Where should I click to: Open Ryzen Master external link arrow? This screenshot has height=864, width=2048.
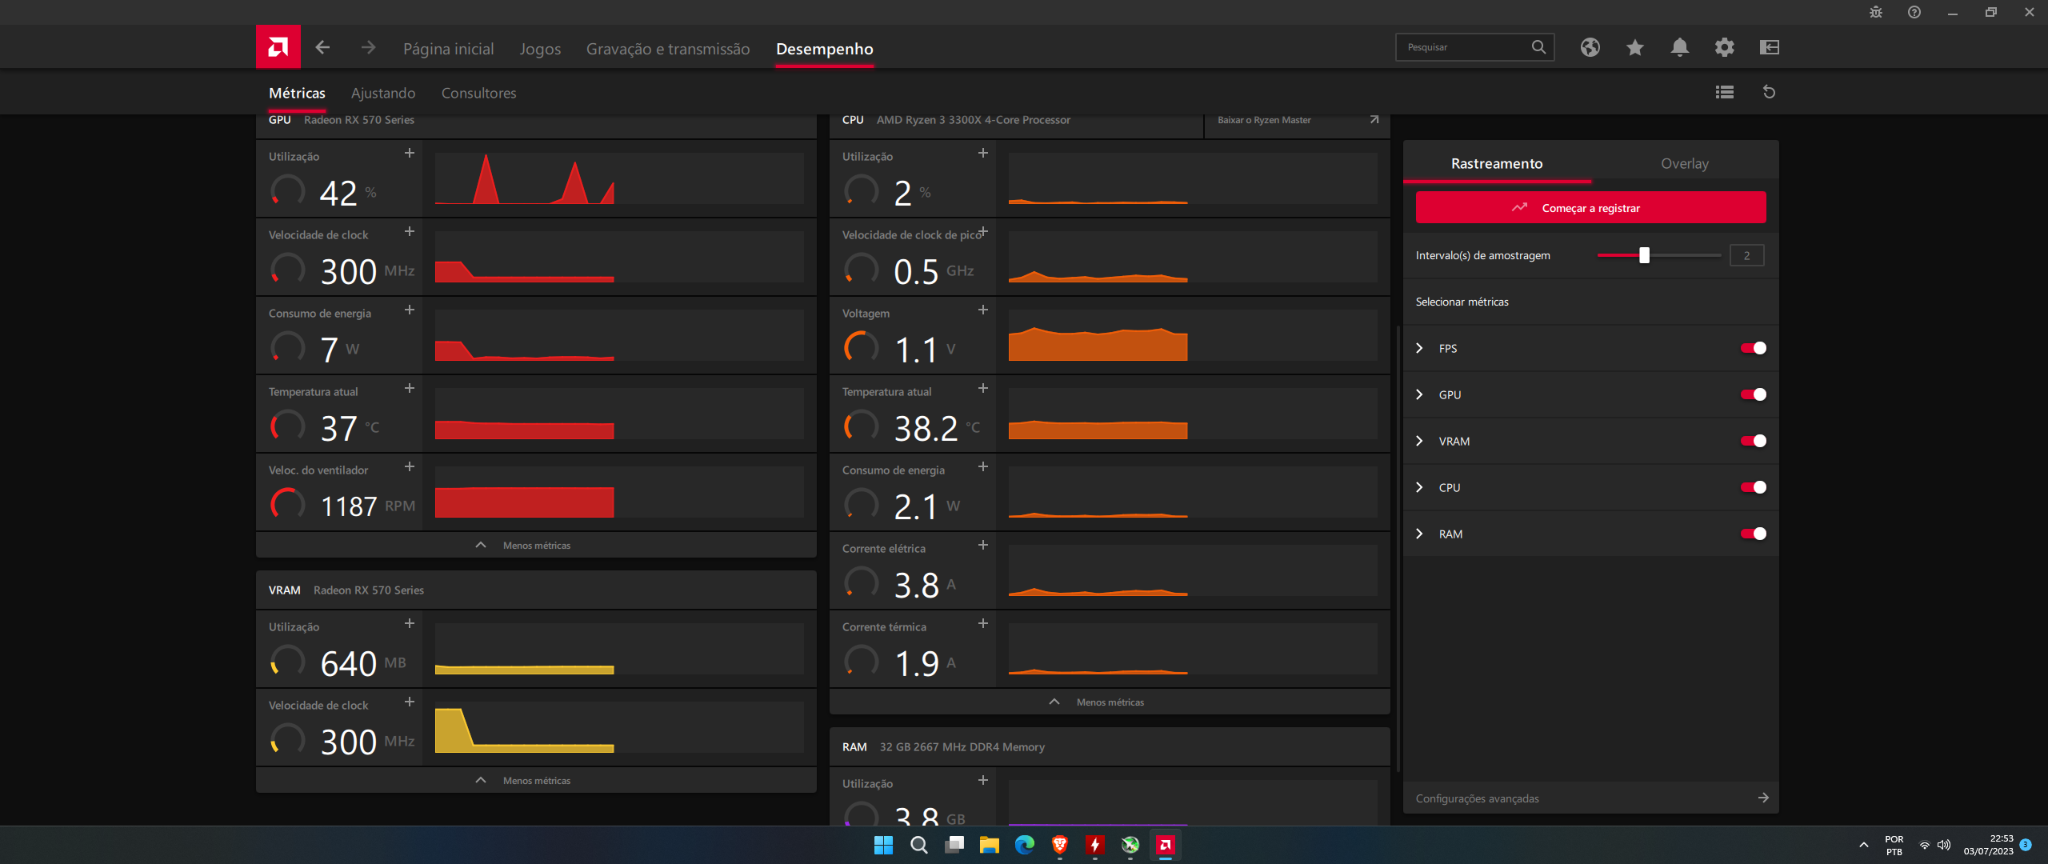(x=1374, y=120)
